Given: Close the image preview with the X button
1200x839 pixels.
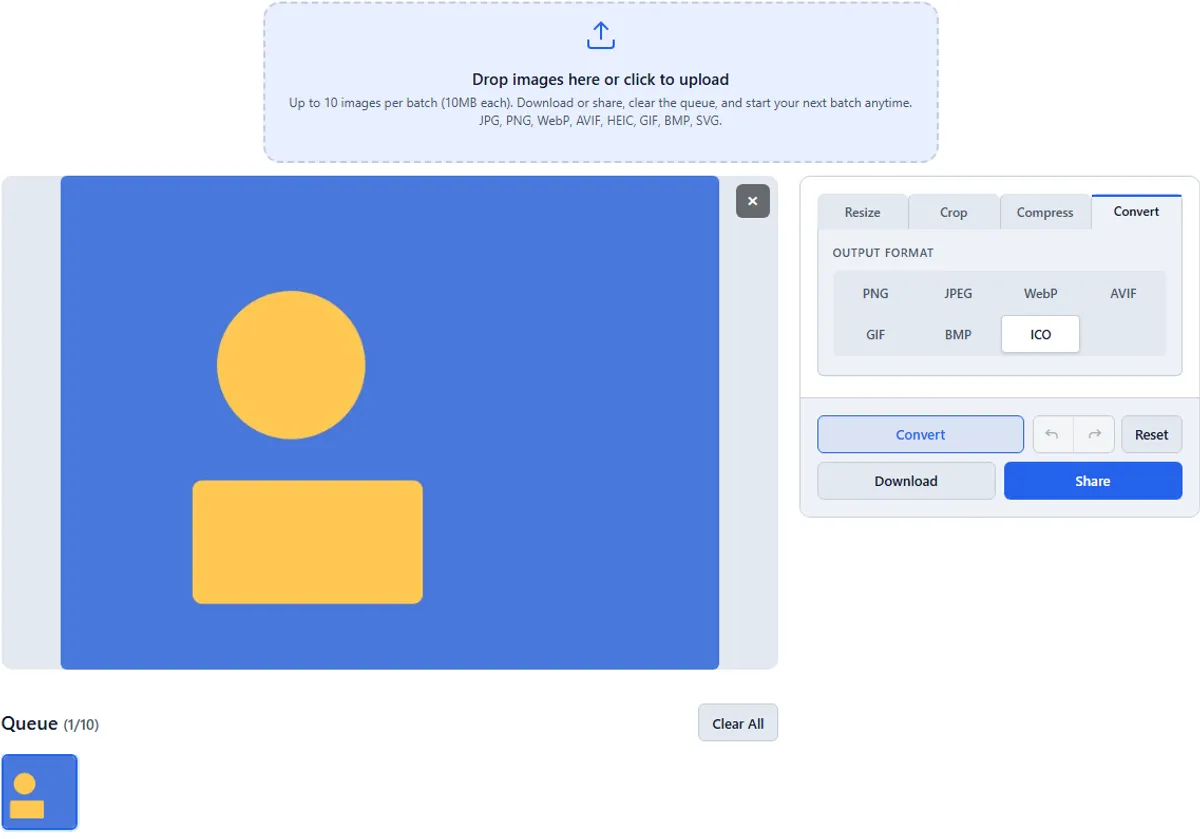Looking at the screenshot, I should (x=753, y=201).
